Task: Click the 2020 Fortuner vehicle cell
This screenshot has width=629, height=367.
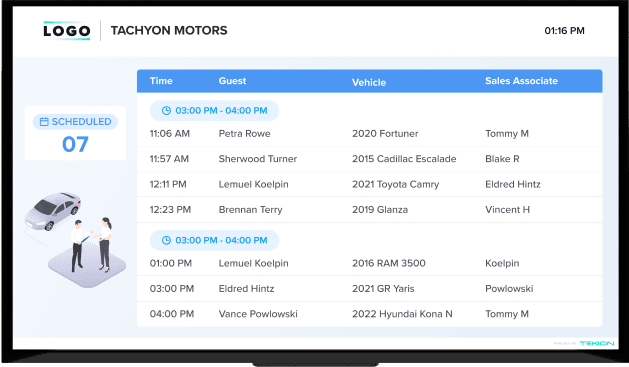Action: coord(385,134)
